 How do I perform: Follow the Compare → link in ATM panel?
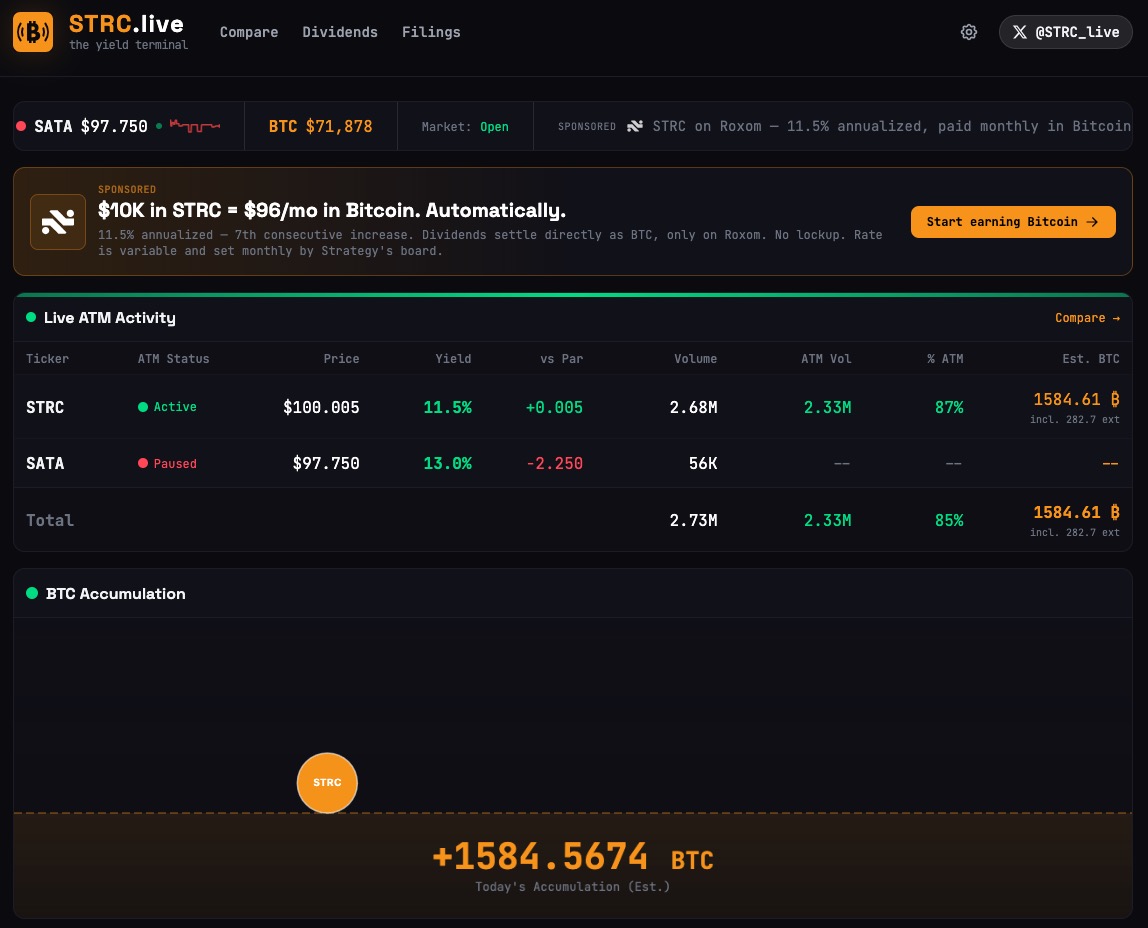(x=1087, y=318)
